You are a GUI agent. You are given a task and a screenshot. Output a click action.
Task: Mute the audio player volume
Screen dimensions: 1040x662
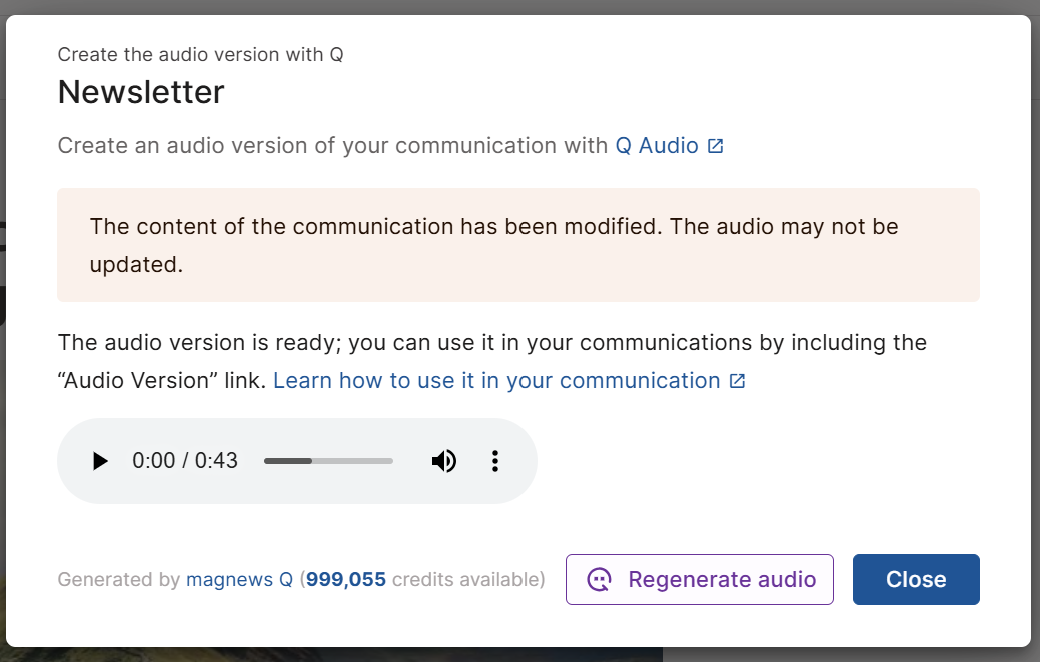pos(444,461)
